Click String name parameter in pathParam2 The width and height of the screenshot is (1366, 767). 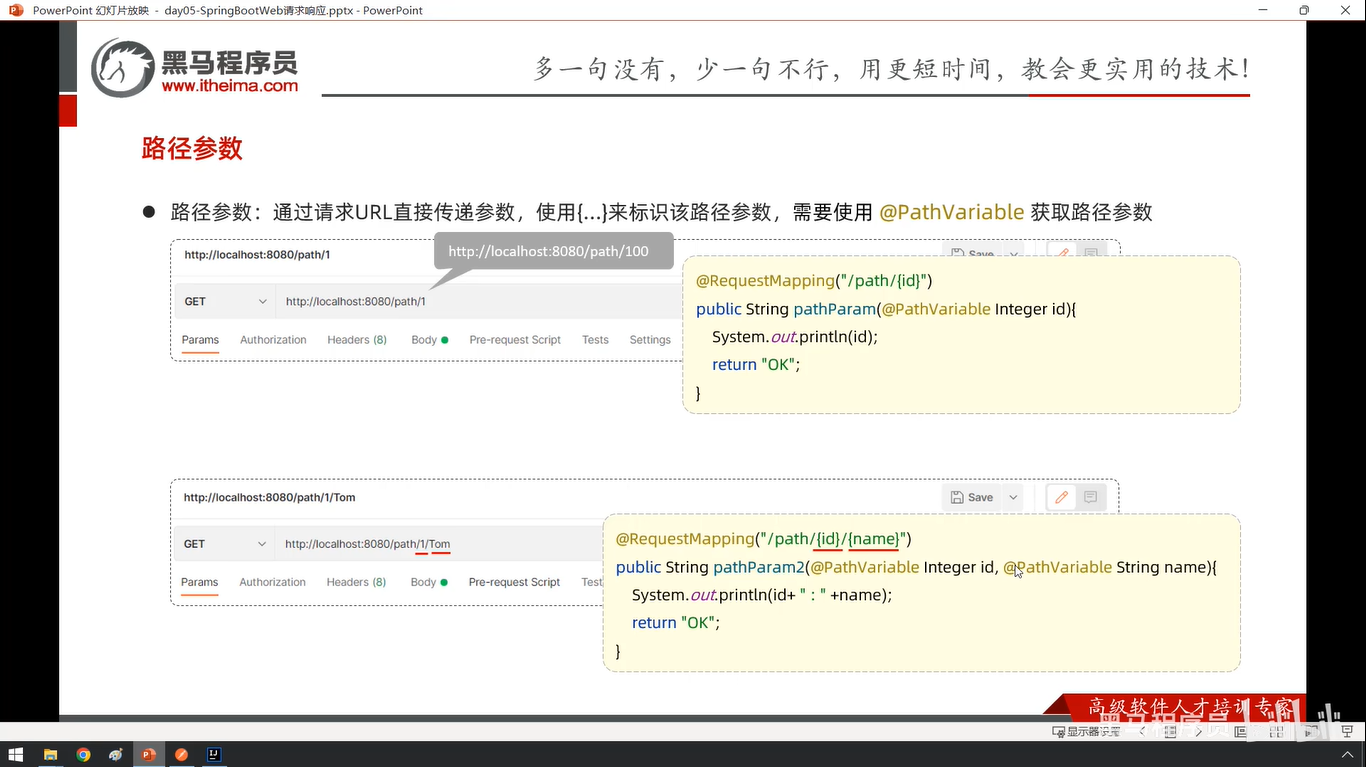pos(1161,567)
